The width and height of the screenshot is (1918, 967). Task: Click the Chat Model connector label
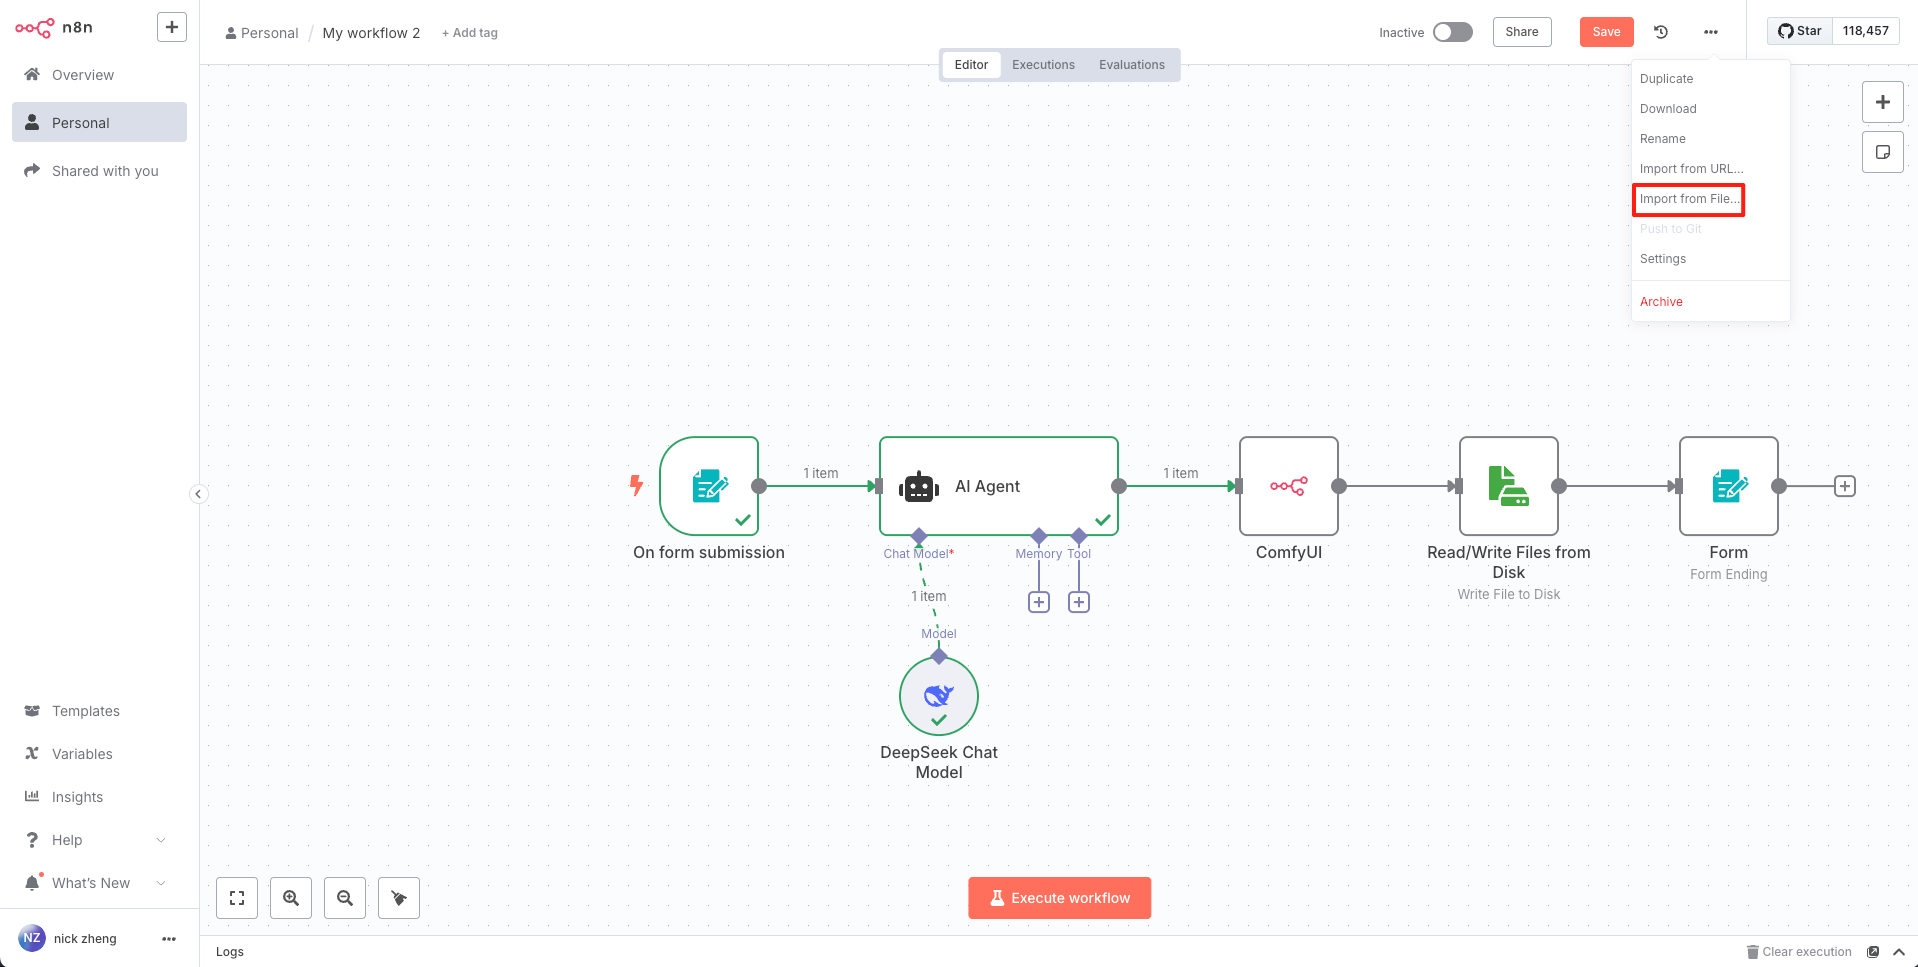pos(918,554)
